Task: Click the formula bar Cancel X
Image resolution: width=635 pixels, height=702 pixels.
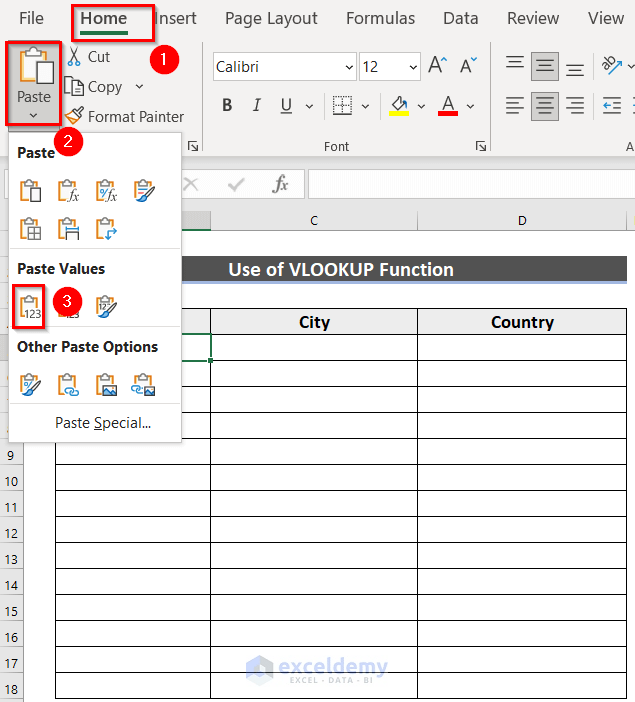Action: (191, 184)
